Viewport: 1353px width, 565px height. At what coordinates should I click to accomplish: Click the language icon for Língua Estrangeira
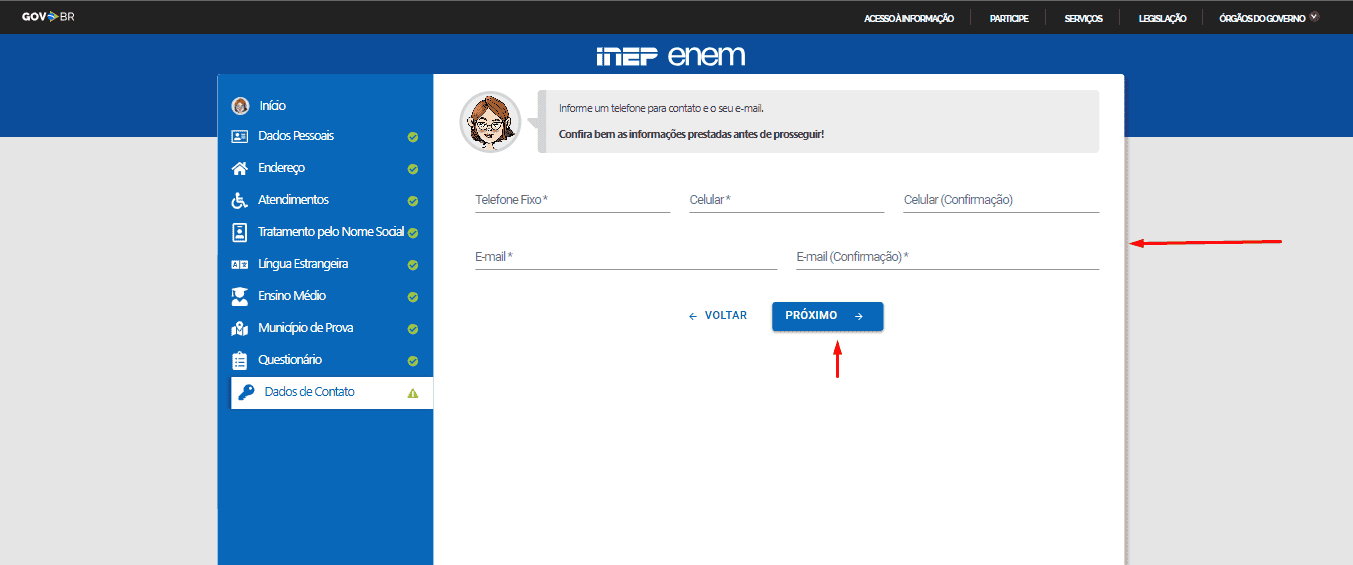239,264
